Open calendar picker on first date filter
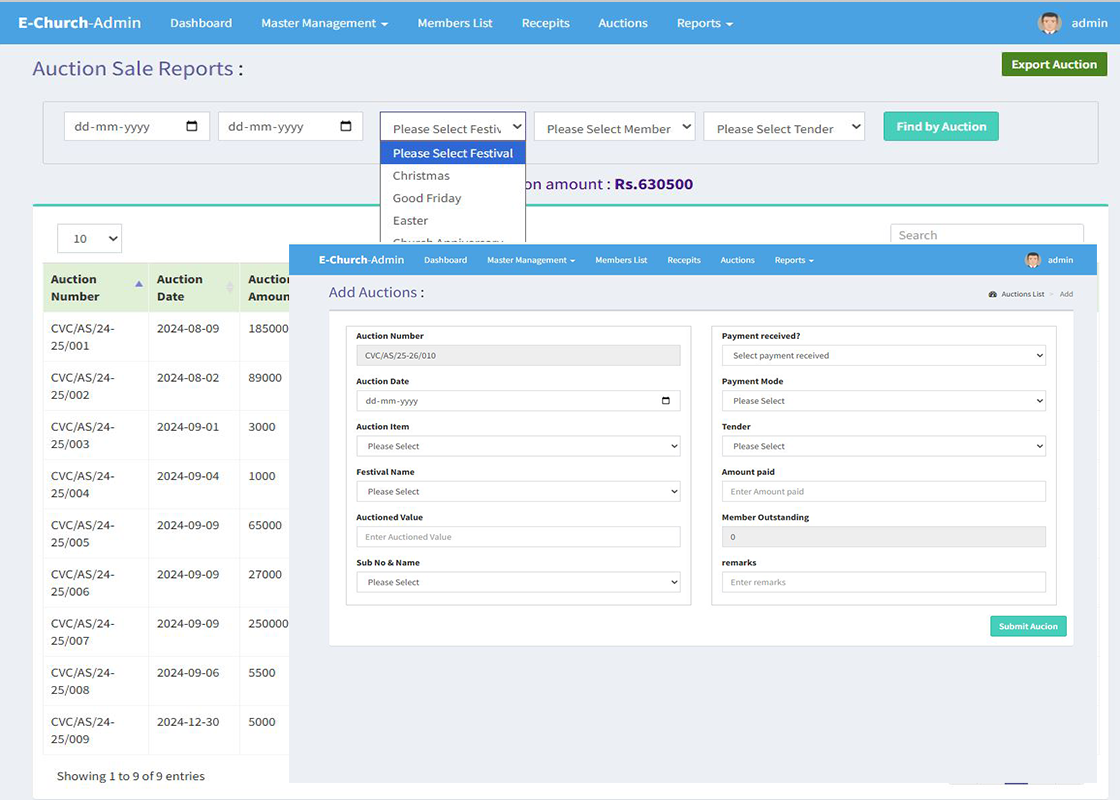 (192, 127)
